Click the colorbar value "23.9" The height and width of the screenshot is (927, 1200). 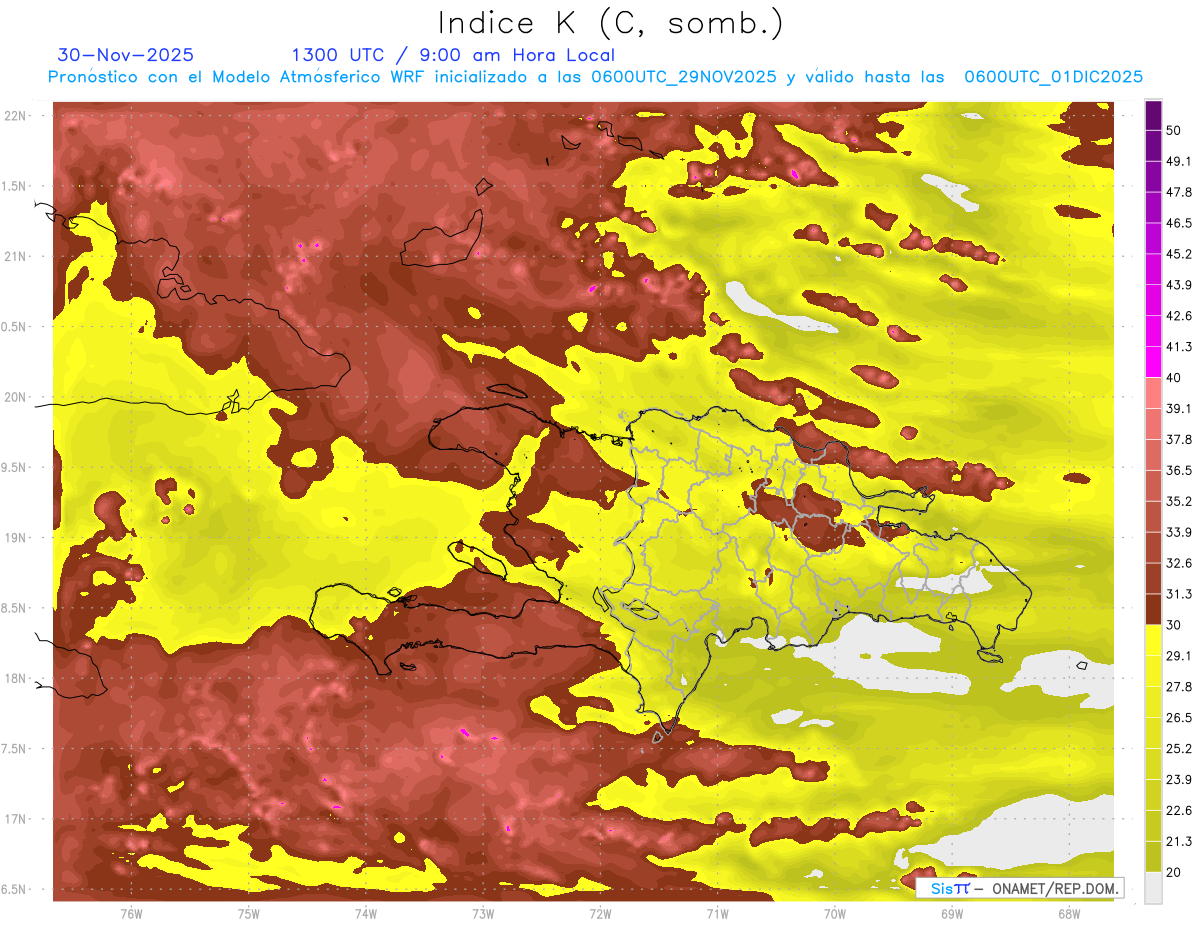(1178, 781)
